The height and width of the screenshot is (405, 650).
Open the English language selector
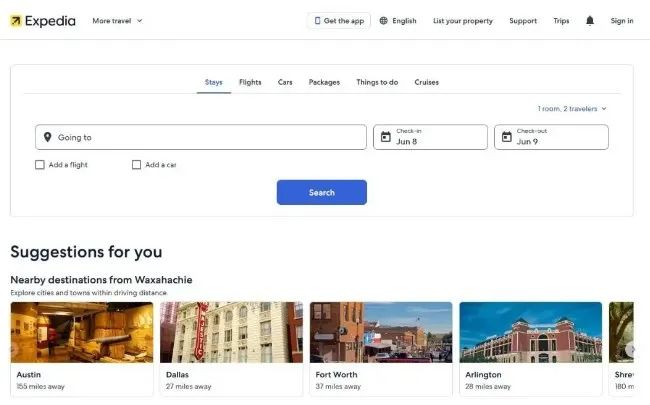(x=398, y=21)
